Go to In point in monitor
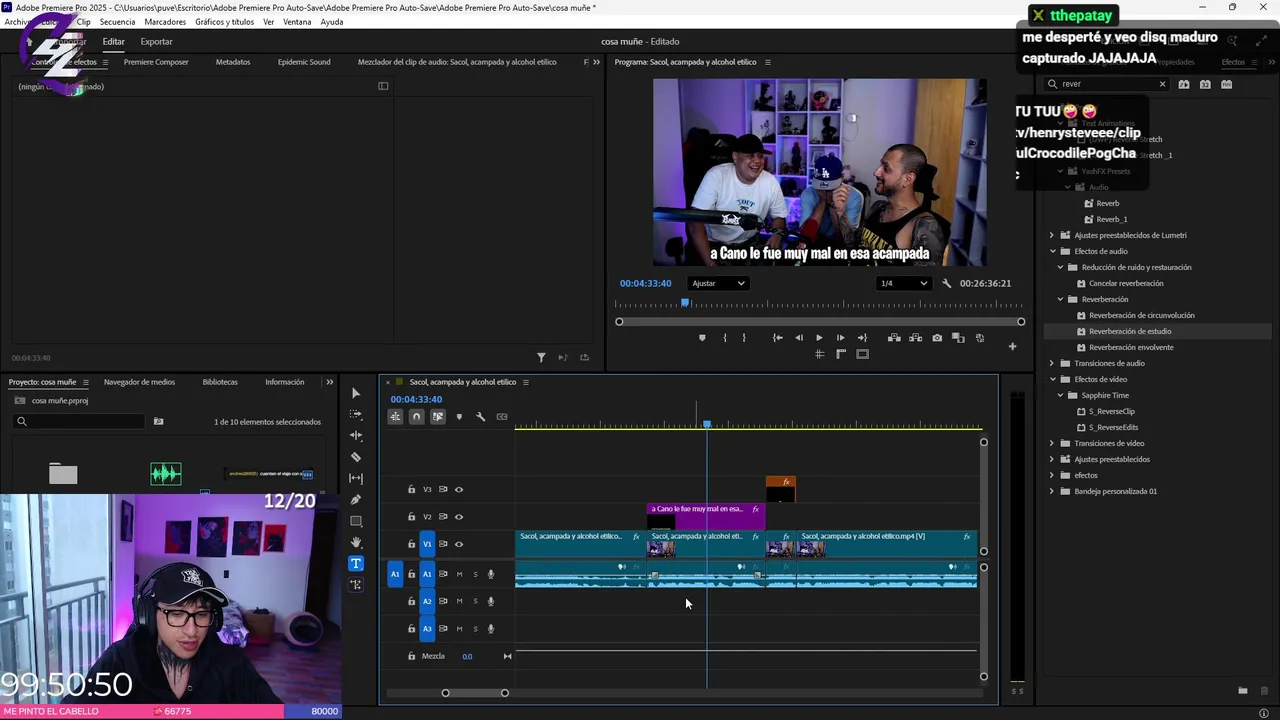This screenshot has width=1280, height=720. pos(777,338)
